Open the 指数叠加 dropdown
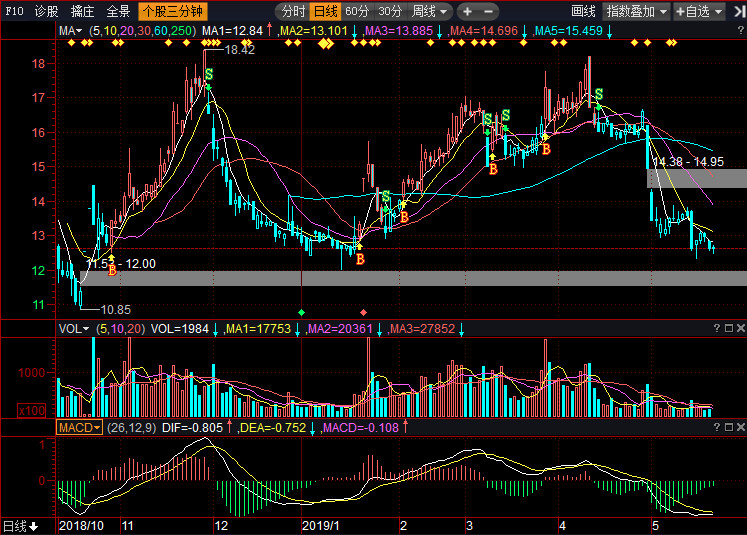 click(x=636, y=11)
